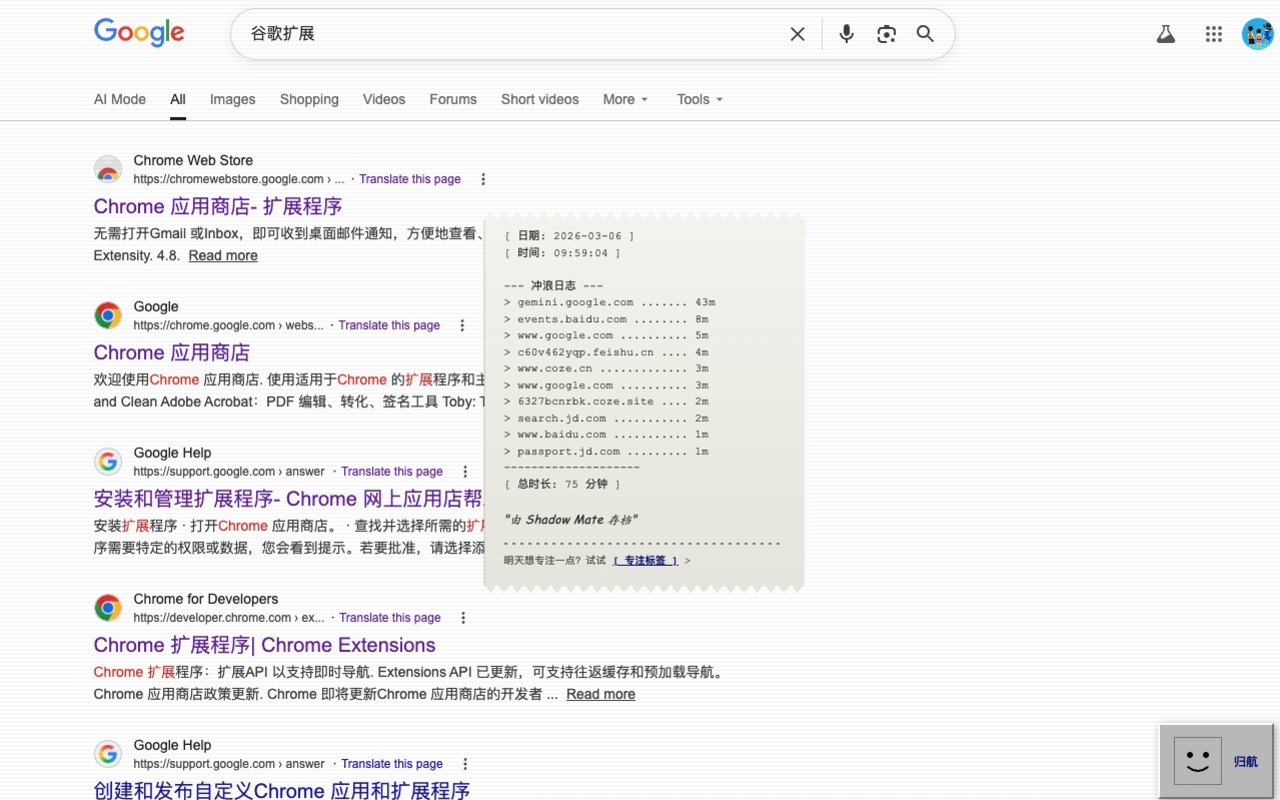Open 'Chrome 应用商店- 扩展程序' result link
The width and height of the screenshot is (1280, 800).
click(218, 206)
